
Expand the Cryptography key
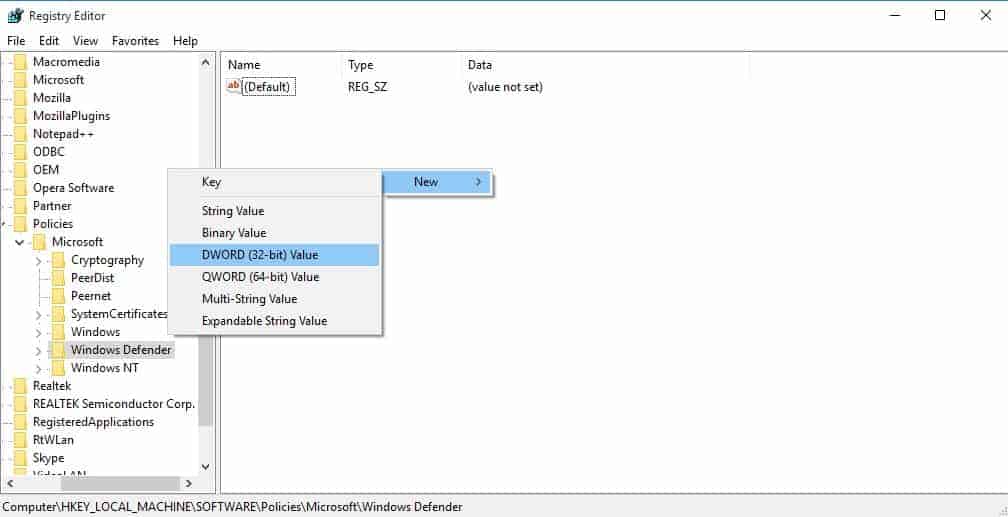click(39, 260)
